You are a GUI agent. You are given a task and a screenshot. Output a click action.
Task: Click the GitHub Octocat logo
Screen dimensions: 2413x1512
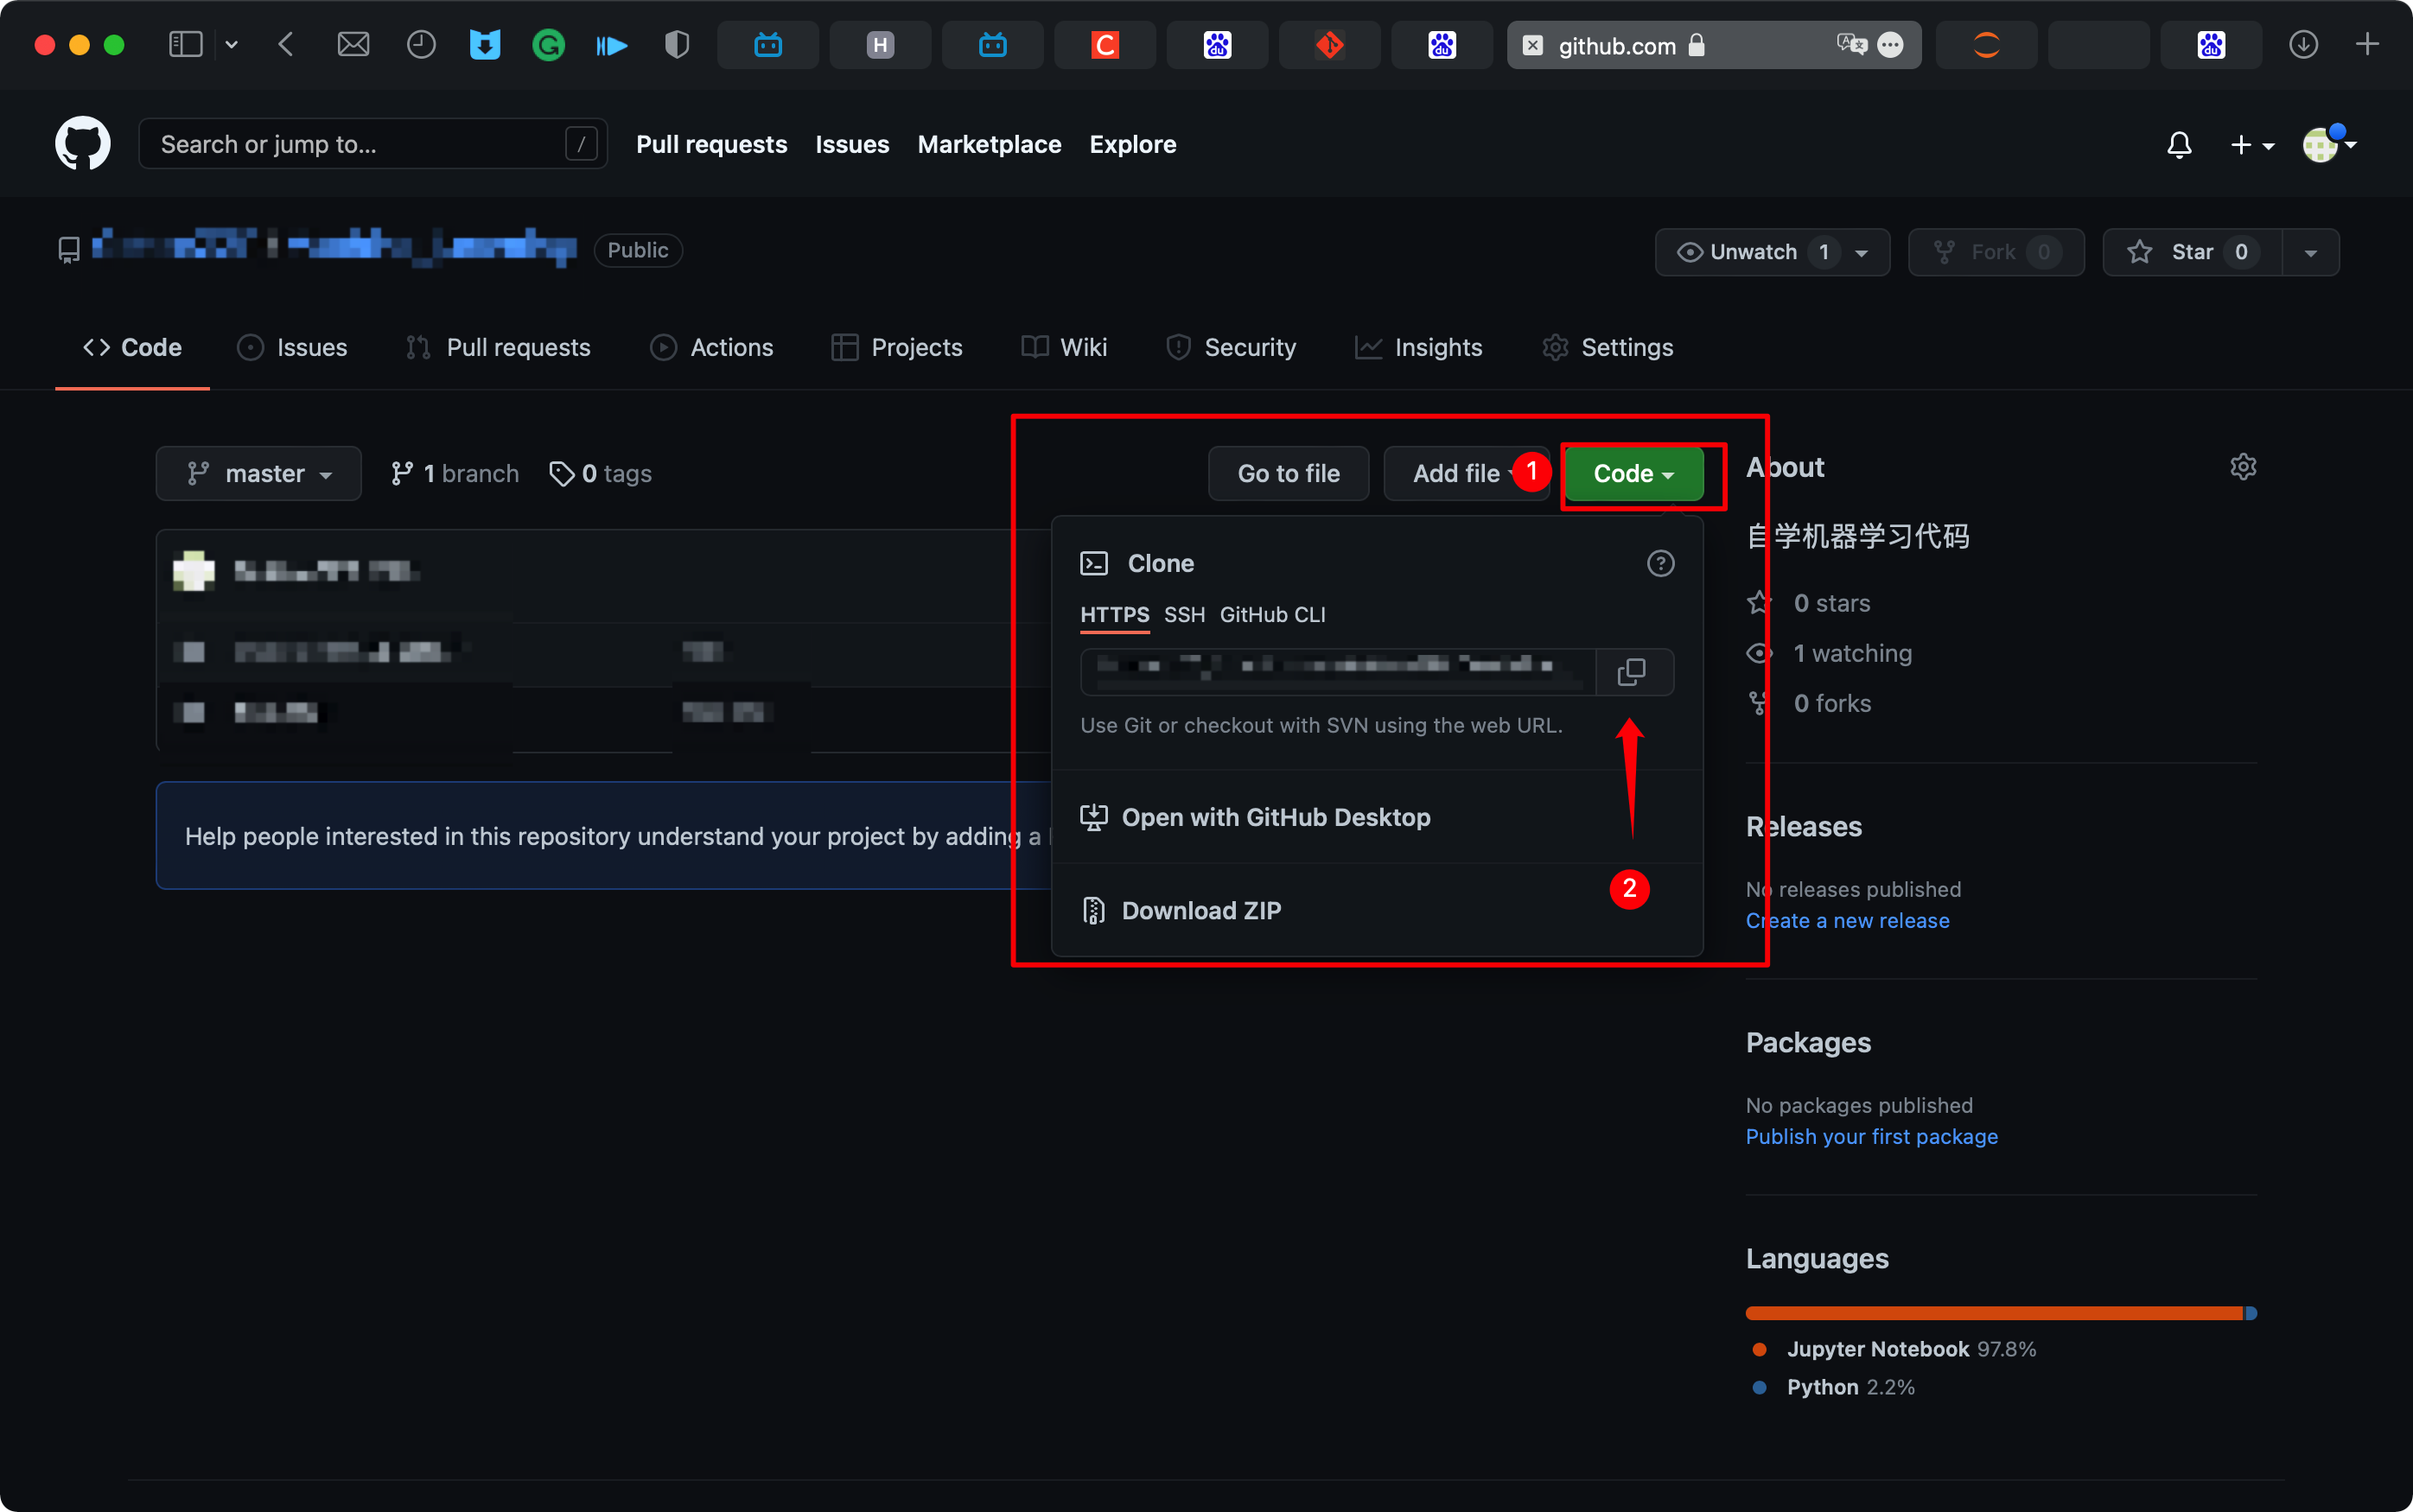point(82,143)
